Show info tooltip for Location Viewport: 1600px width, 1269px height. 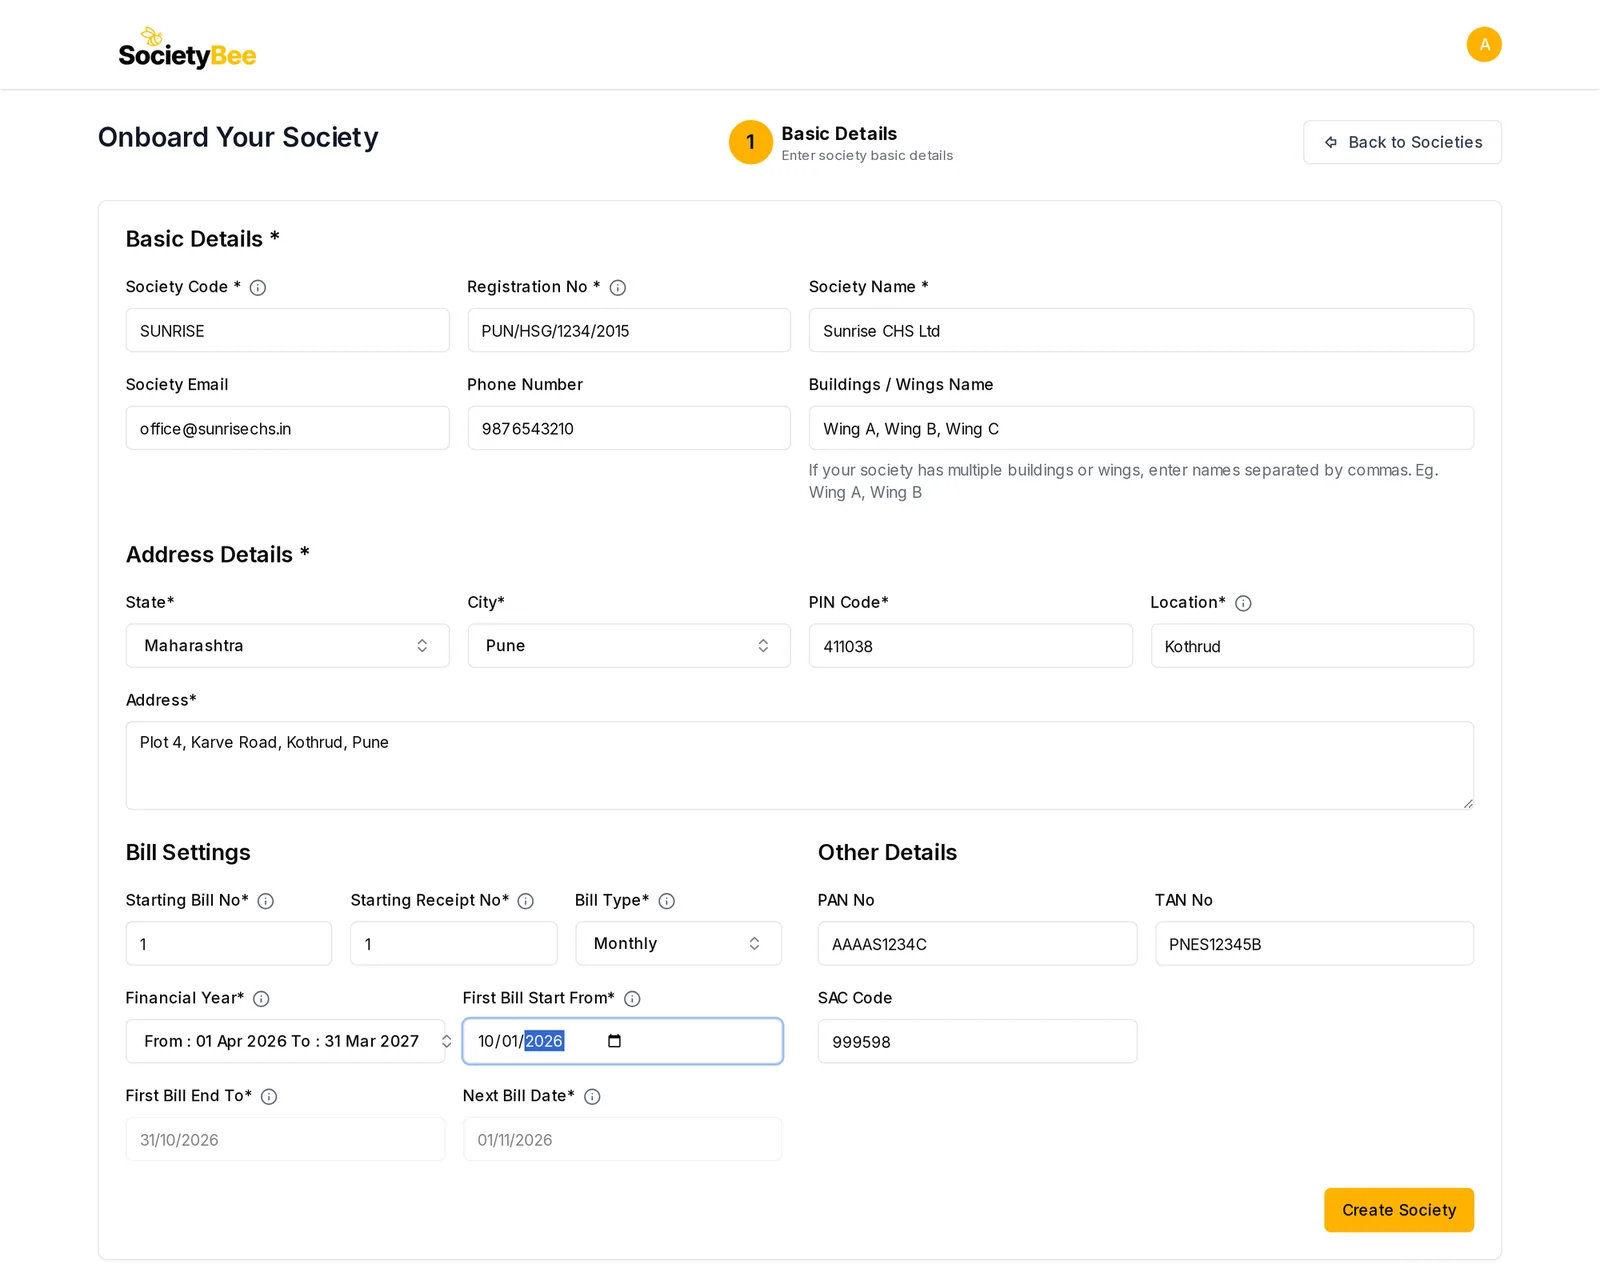1243,603
